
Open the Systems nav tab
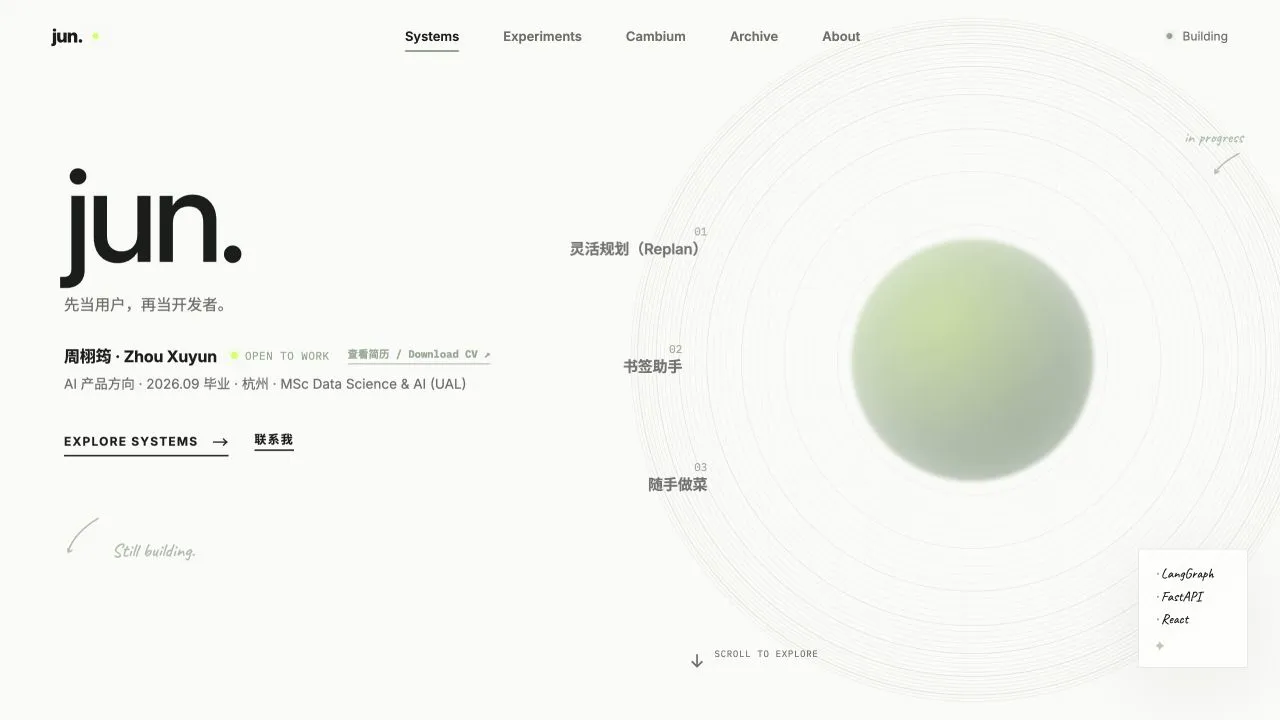pyautogui.click(x=432, y=37)
